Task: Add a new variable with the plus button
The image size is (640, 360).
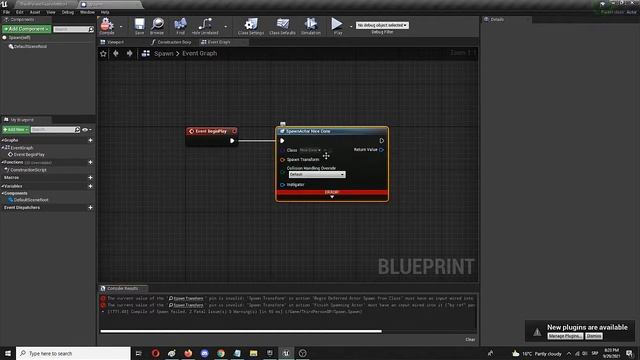Action: tap(90, 187)
